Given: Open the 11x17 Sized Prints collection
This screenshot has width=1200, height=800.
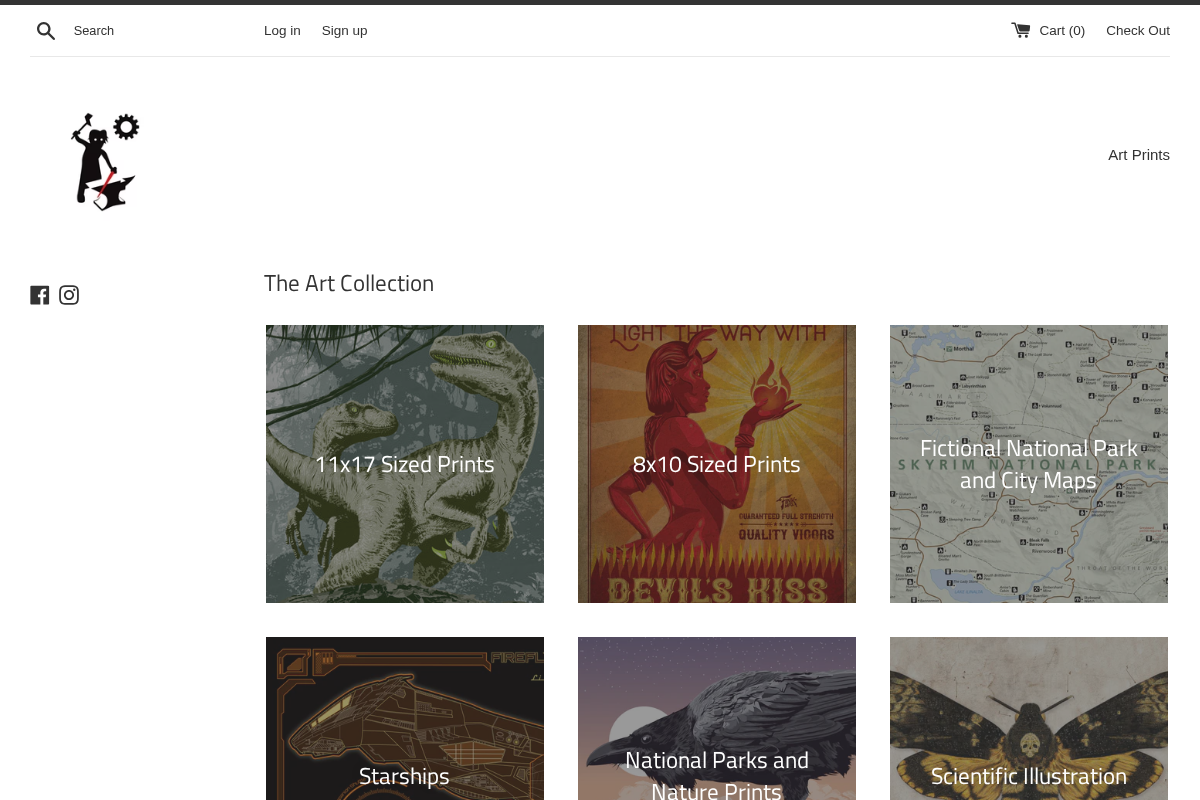Looking at the screenshot, I should pyautogui.click(x=404, y=463).
